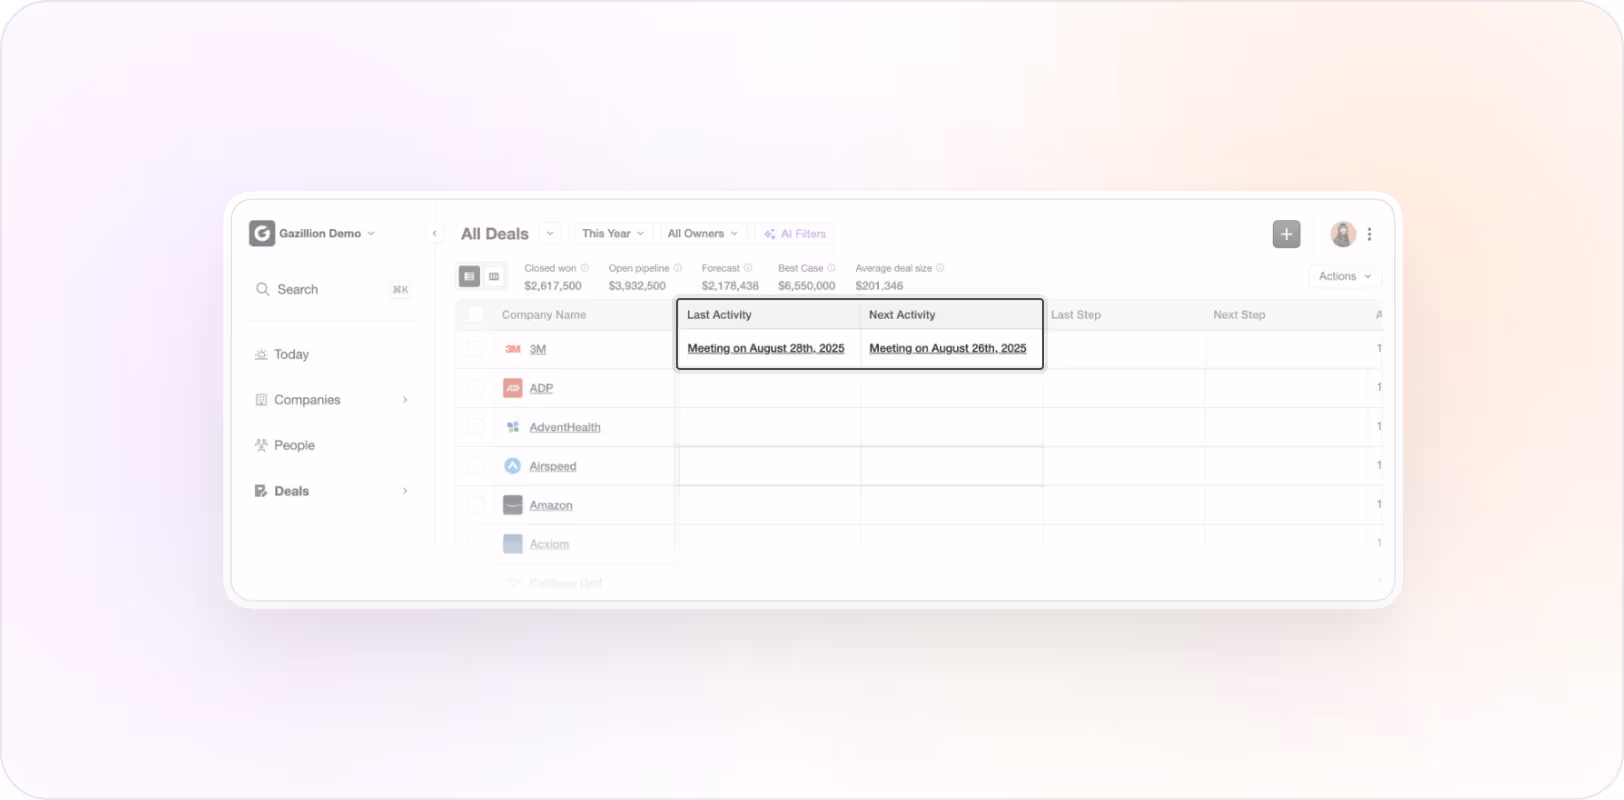
Task: Open the three-dot more options menu
Action: coord(1369,234)
